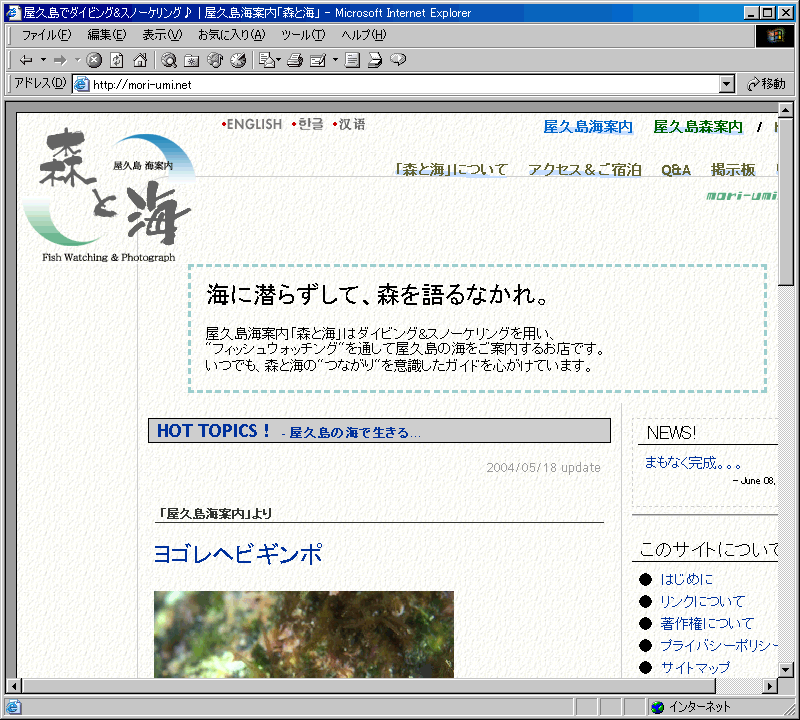Open アクセス＆ご宿泊 page
This screenshot has height=720, width=800.
click(585, 169)
